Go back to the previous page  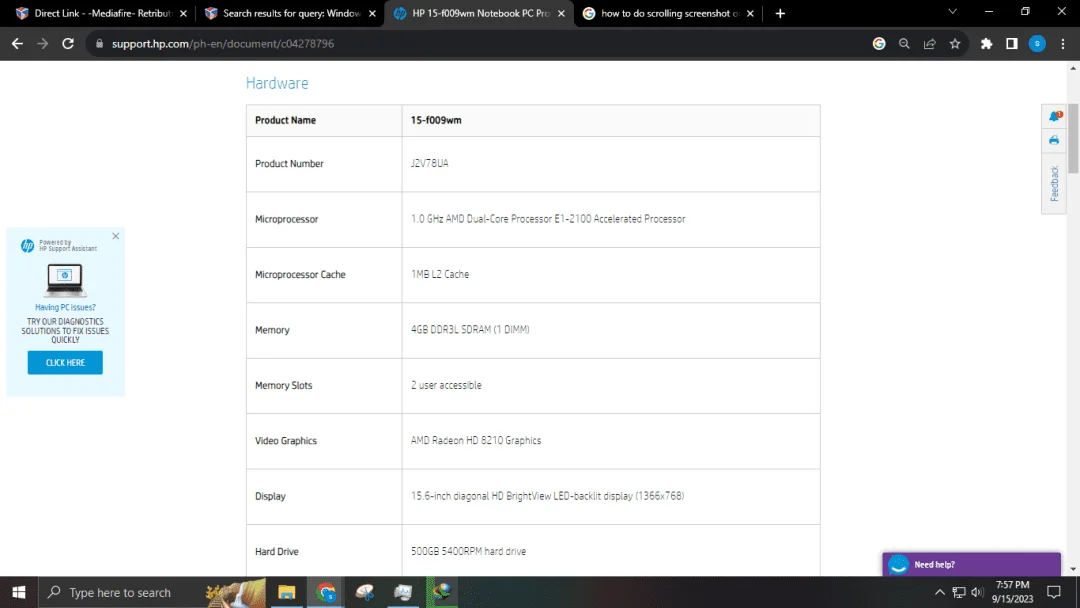(17, 43)
